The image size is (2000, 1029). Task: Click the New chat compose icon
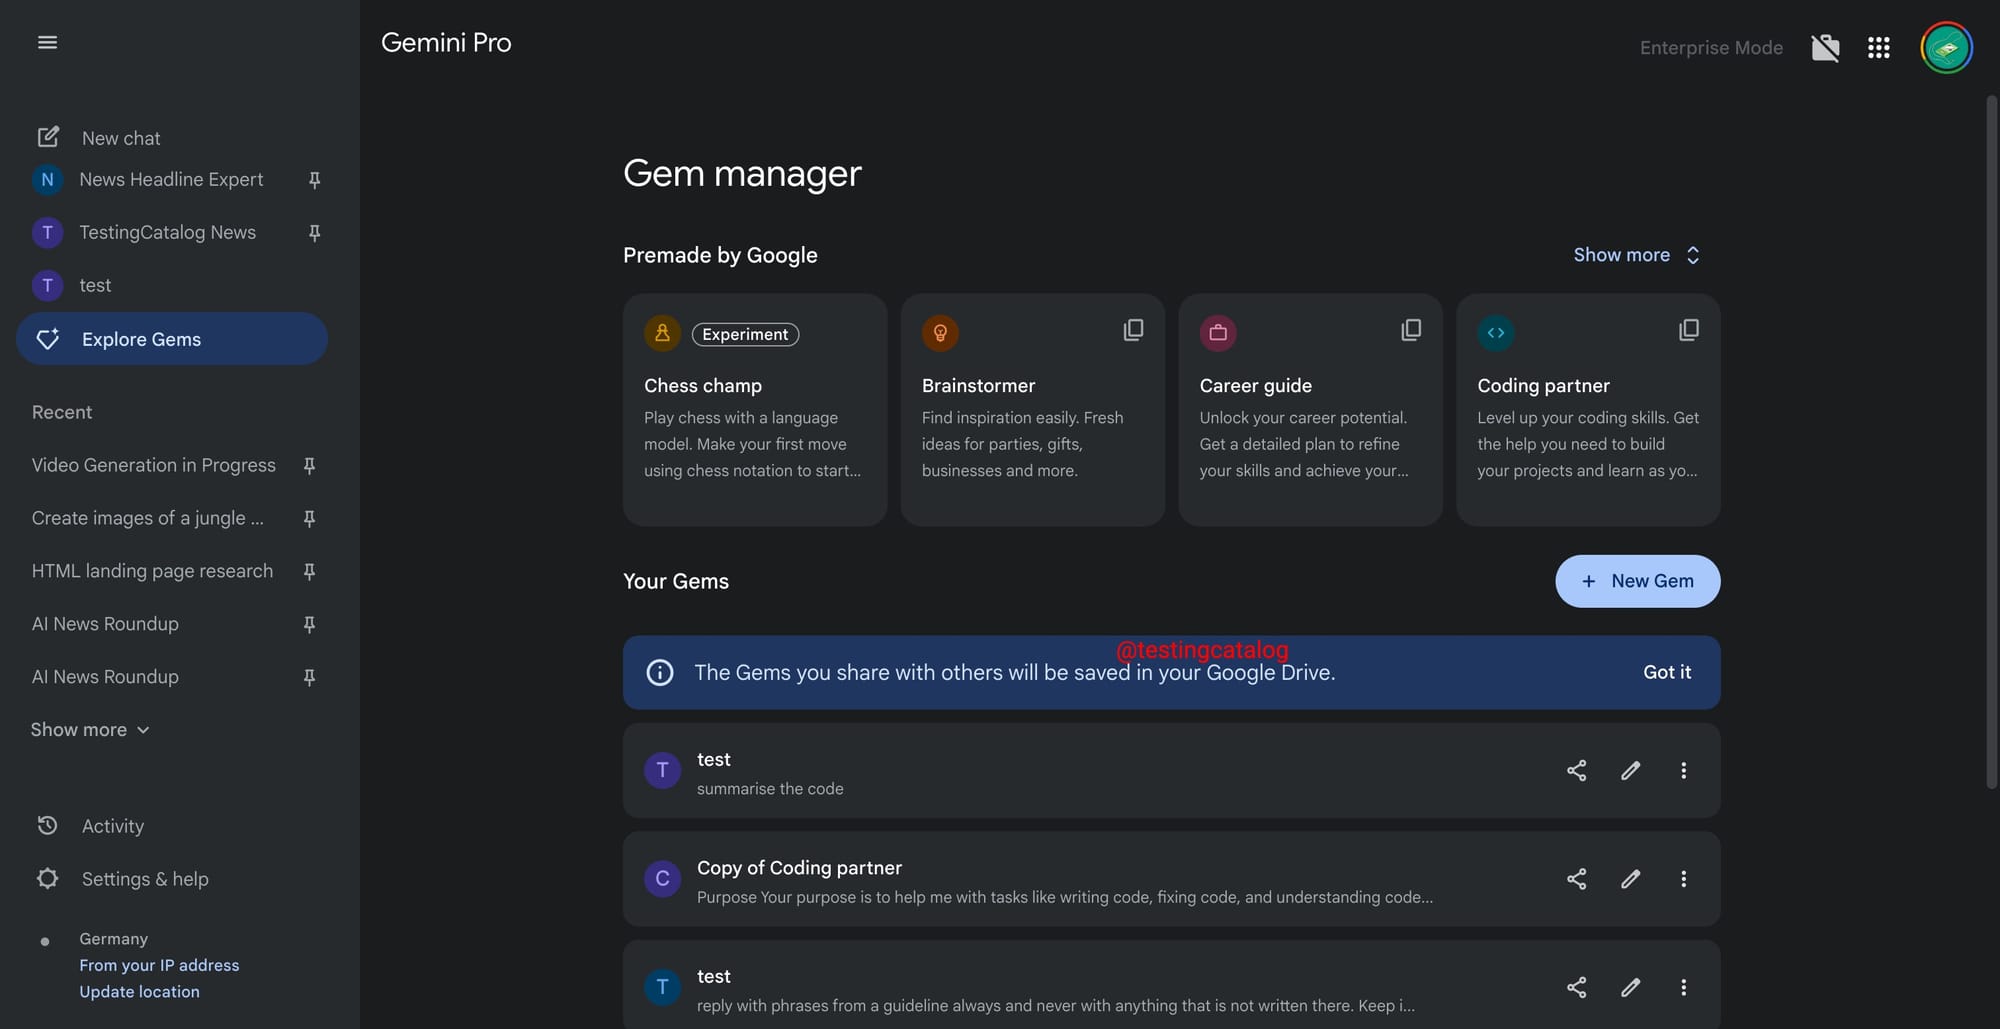[48, 137]
